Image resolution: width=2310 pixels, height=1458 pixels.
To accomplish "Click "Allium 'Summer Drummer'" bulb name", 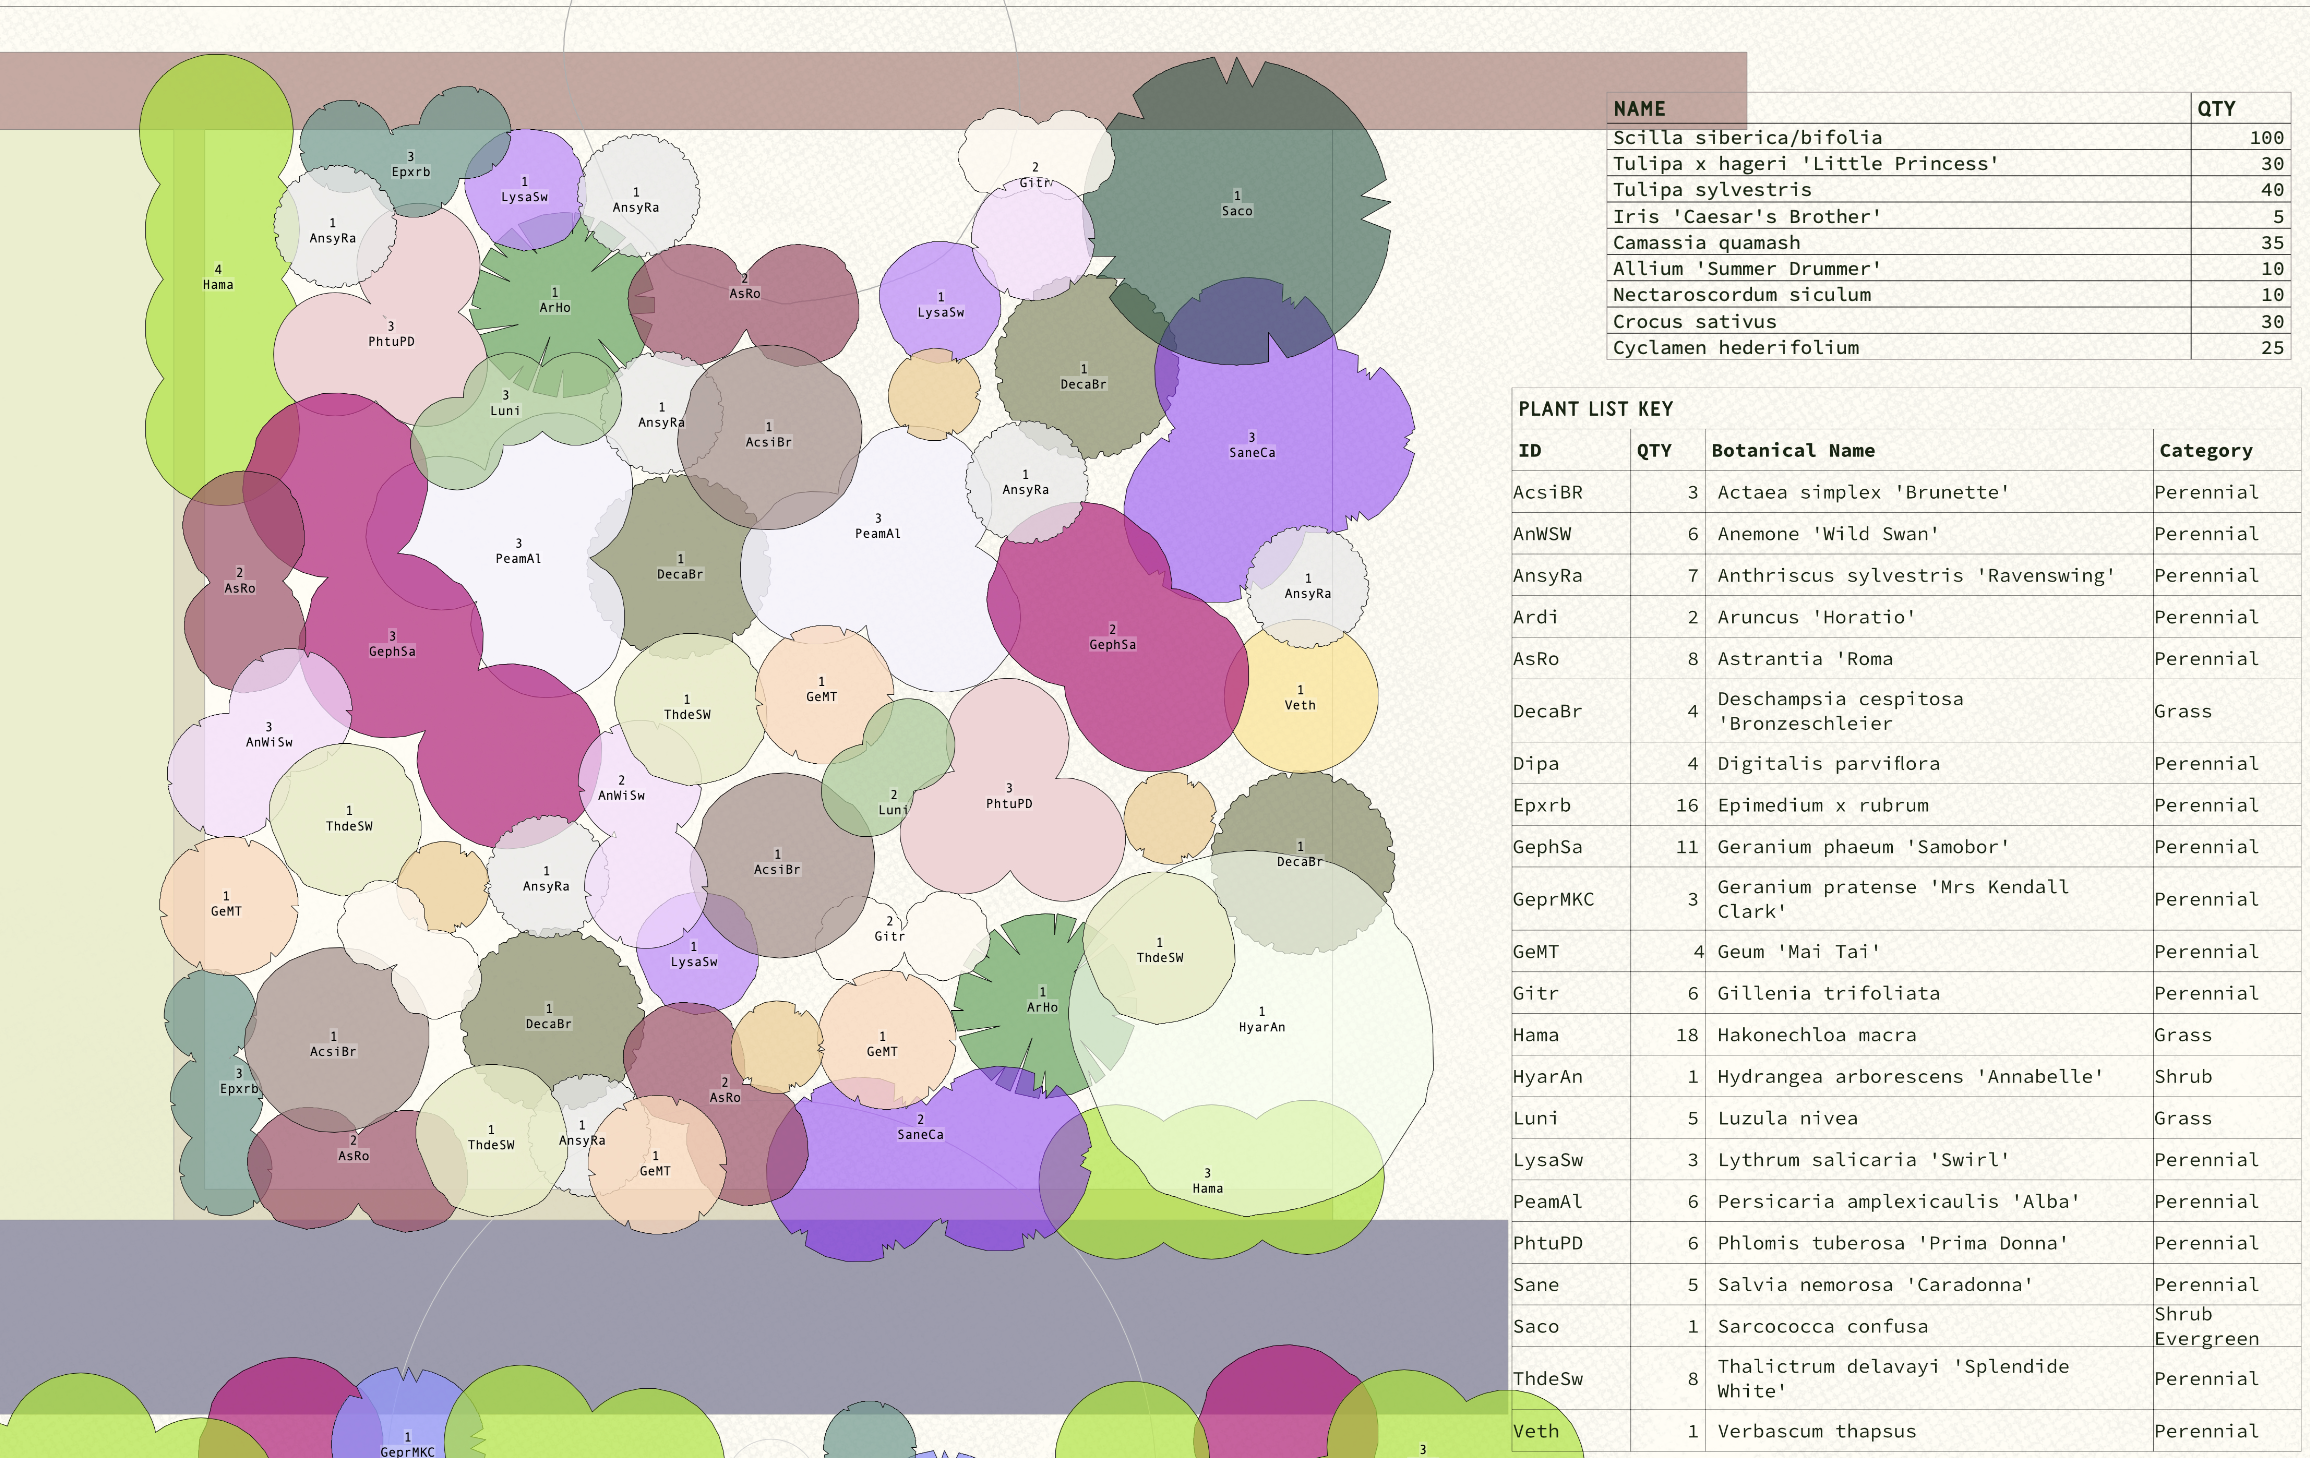I will coord(1747,269).
